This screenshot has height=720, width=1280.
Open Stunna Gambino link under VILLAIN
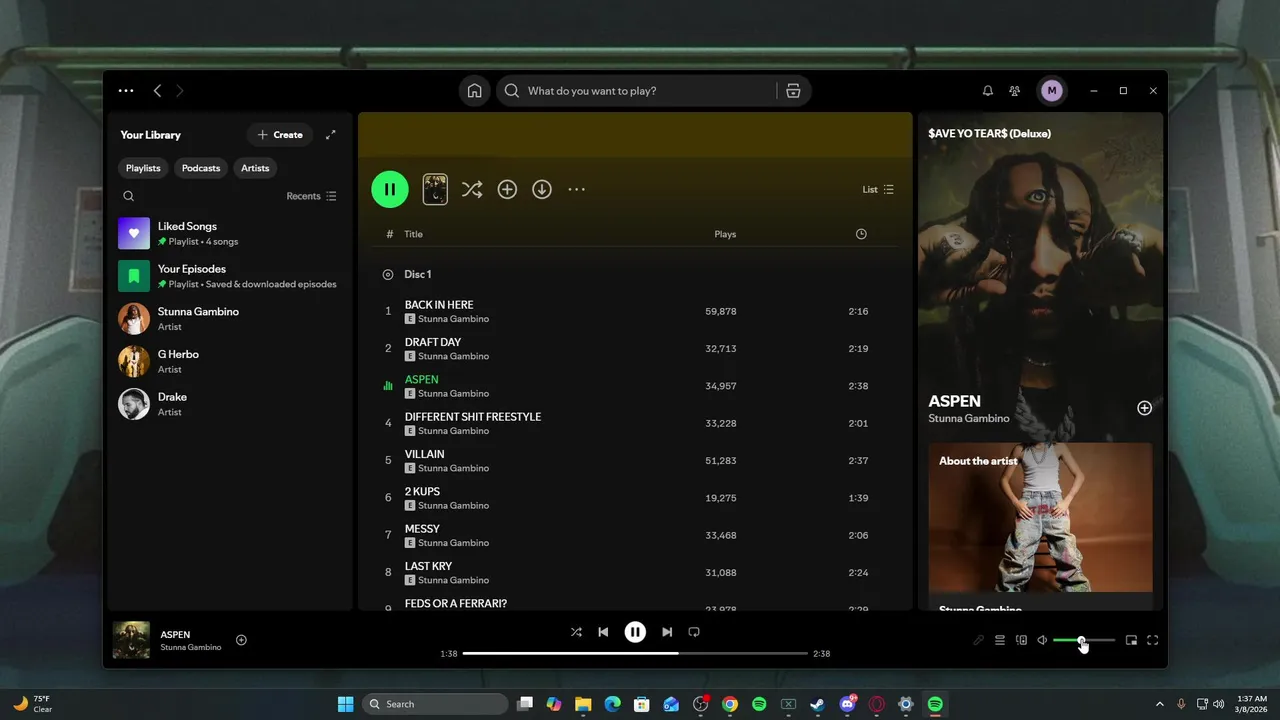tap(453, 468)
